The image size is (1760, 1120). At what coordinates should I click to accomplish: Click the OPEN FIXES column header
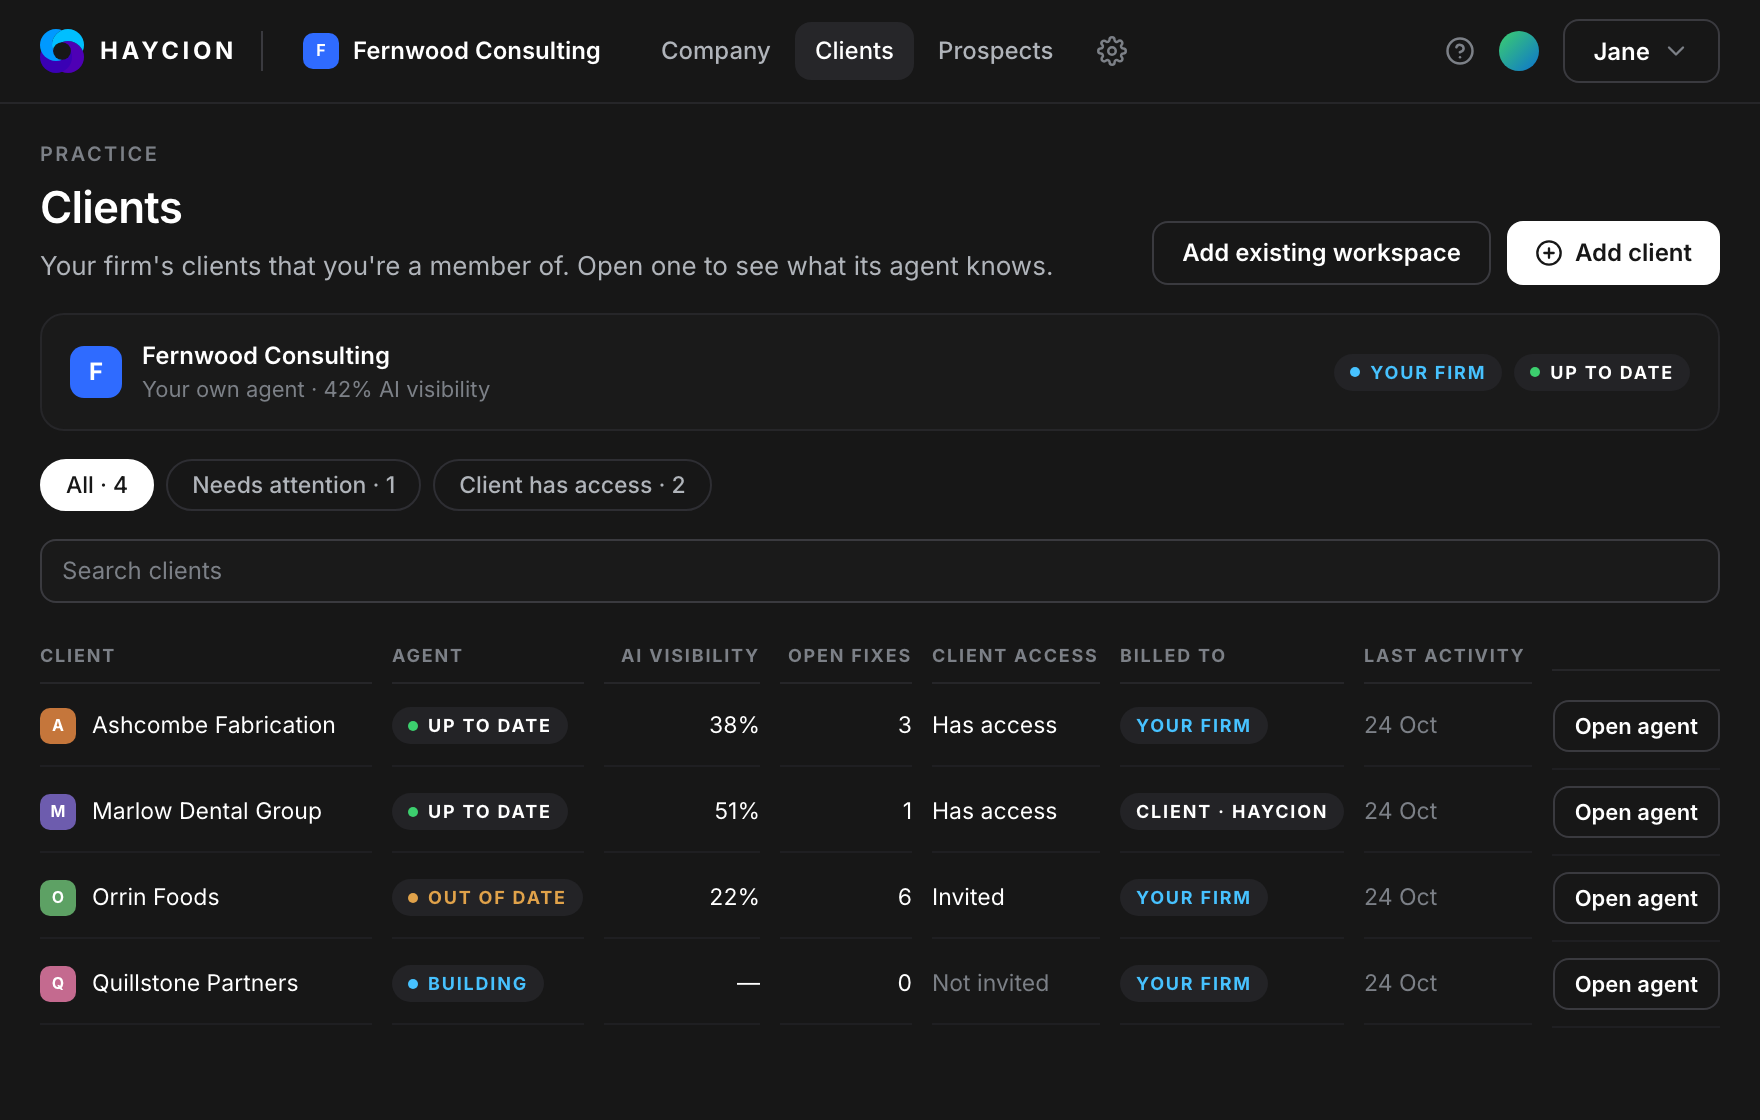click(849, 656)
